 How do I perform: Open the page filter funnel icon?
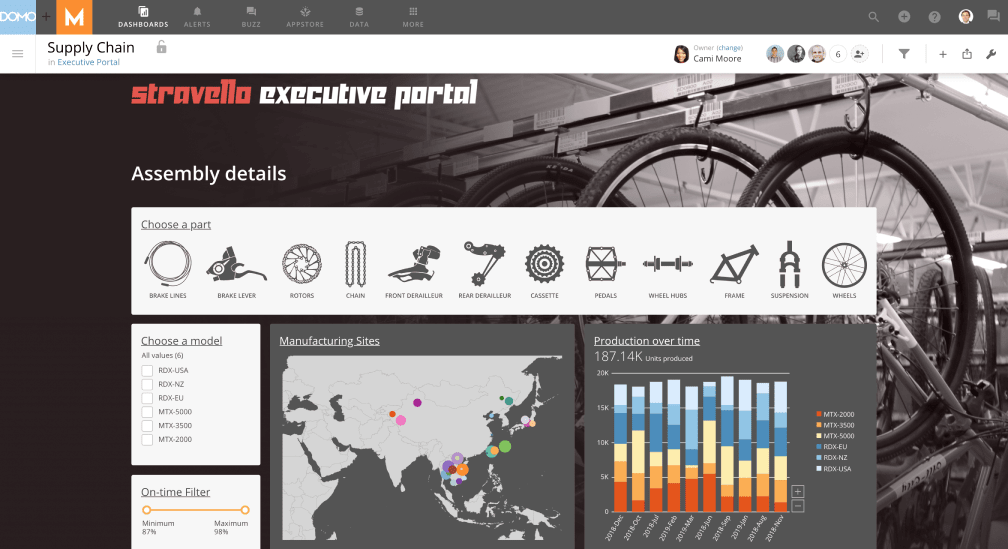coord(904,54)
